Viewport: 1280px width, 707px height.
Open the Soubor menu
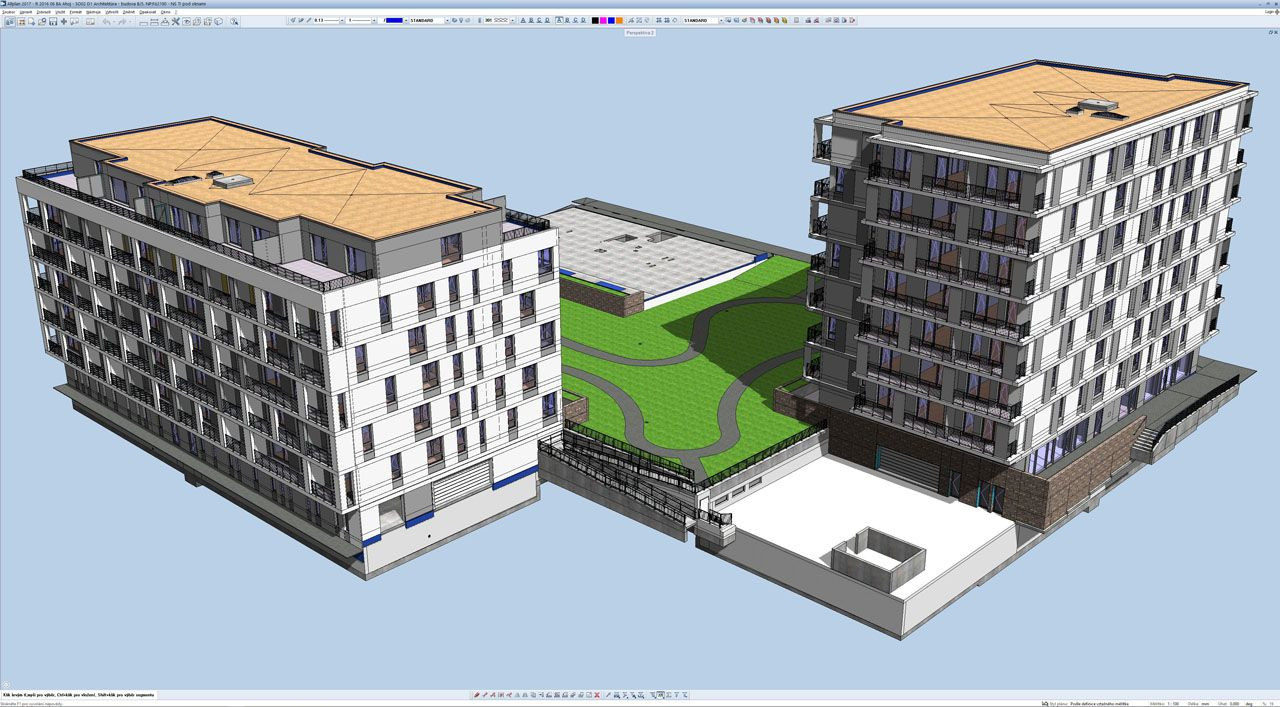8,12
